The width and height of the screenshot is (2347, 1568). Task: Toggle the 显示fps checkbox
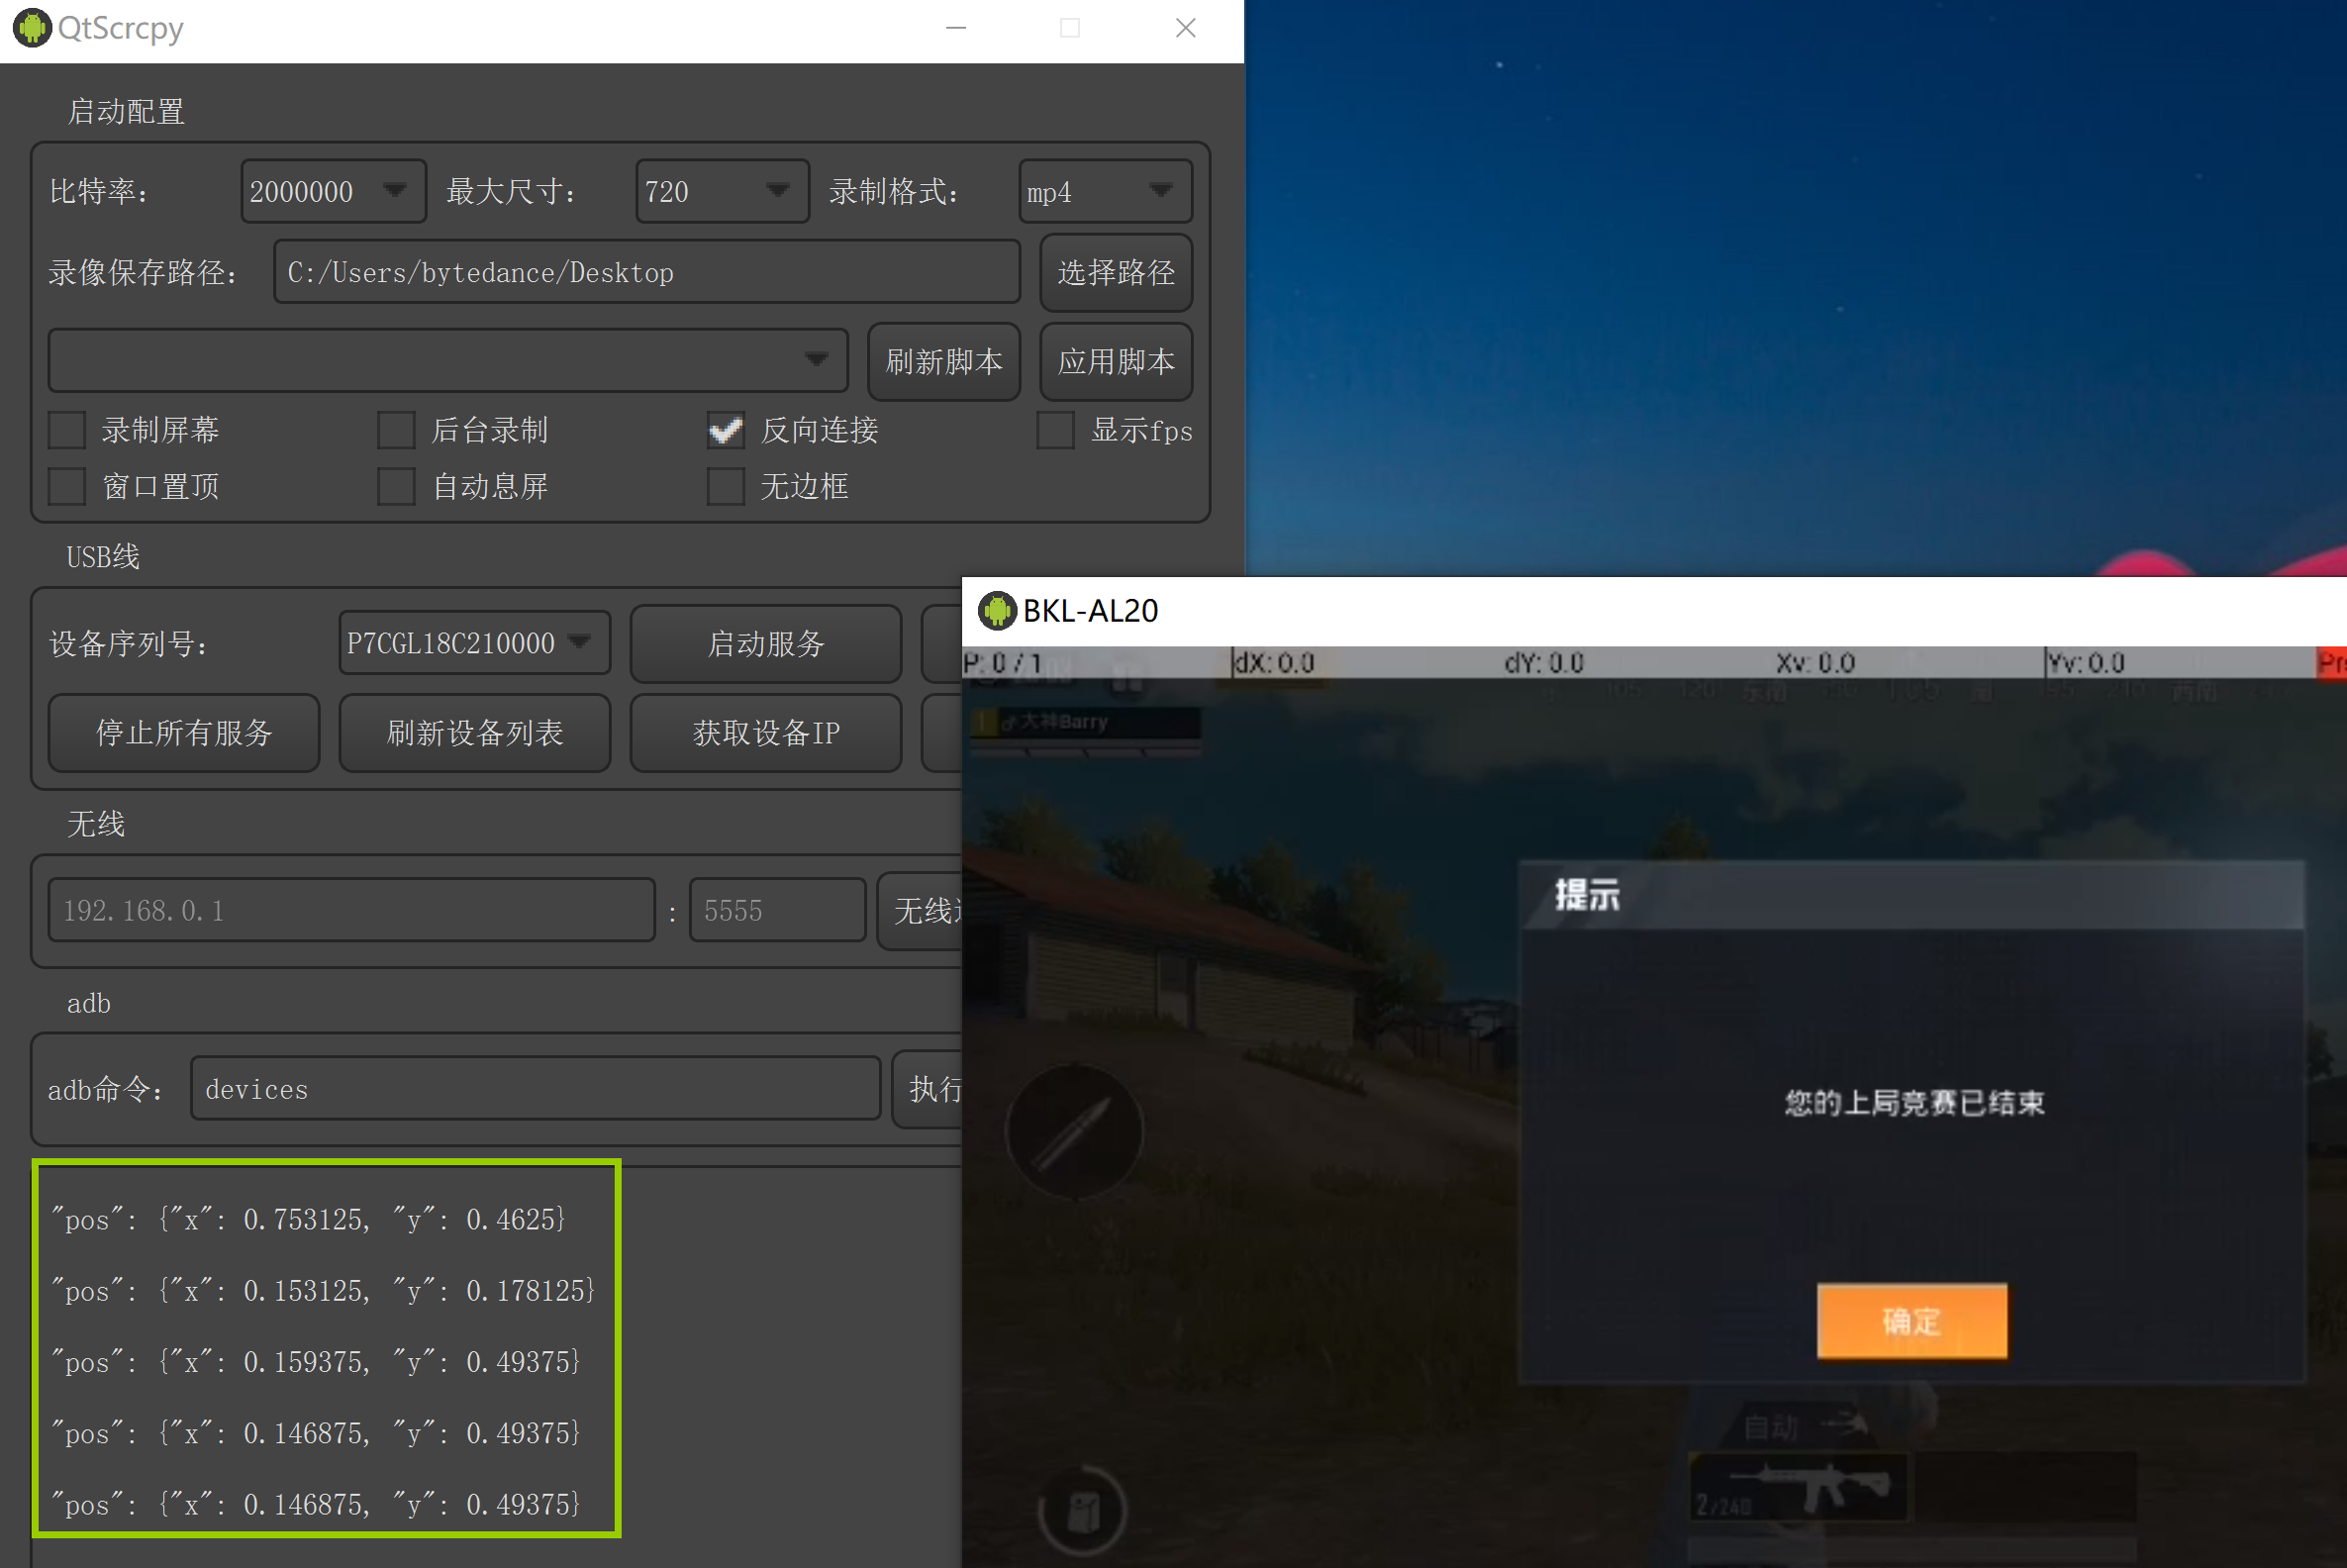click(x=1055, y=430)
